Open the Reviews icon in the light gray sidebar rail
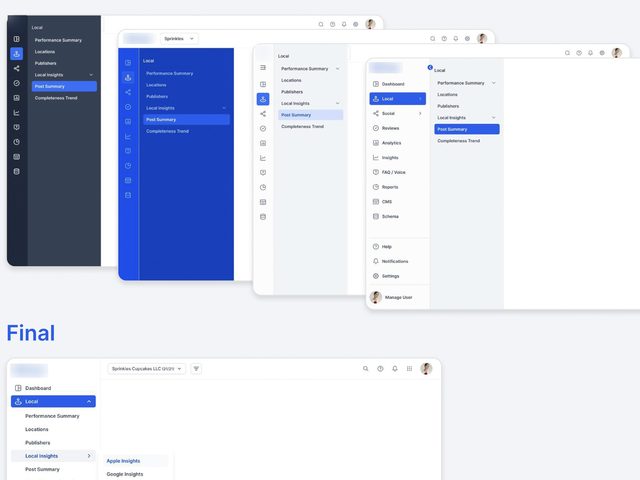640x480 pixels. point(263,129)
